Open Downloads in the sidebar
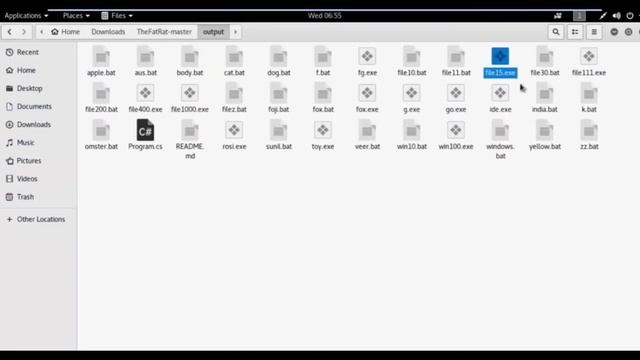 (38, 124)
